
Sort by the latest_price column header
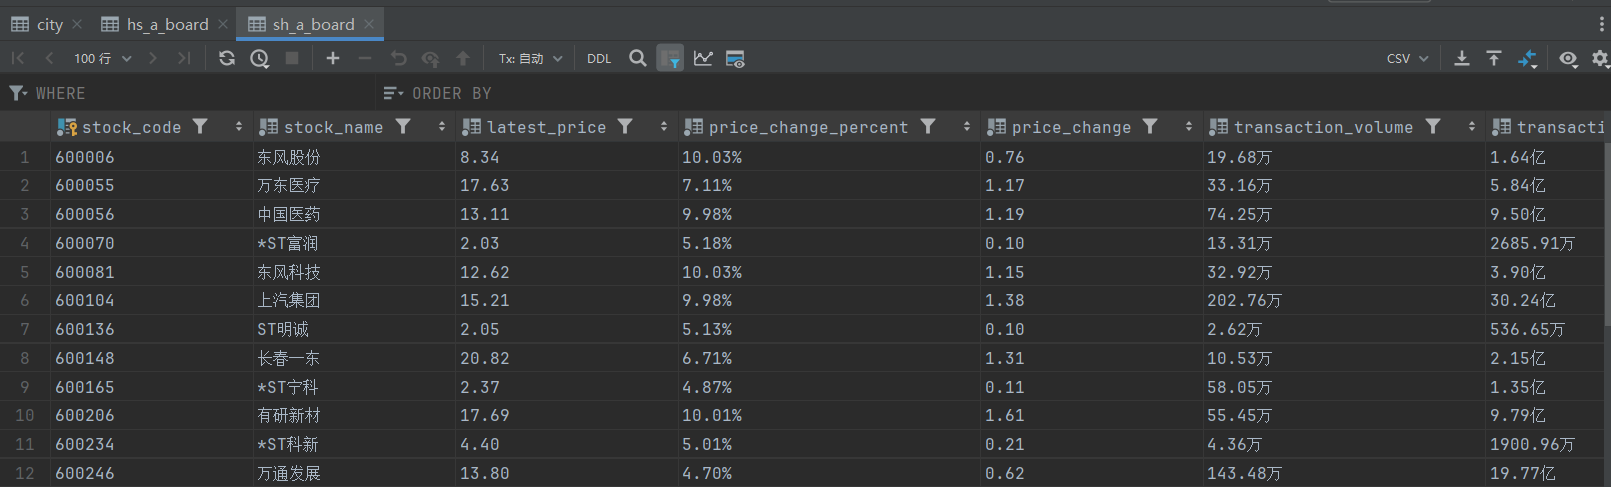[546, 127]
